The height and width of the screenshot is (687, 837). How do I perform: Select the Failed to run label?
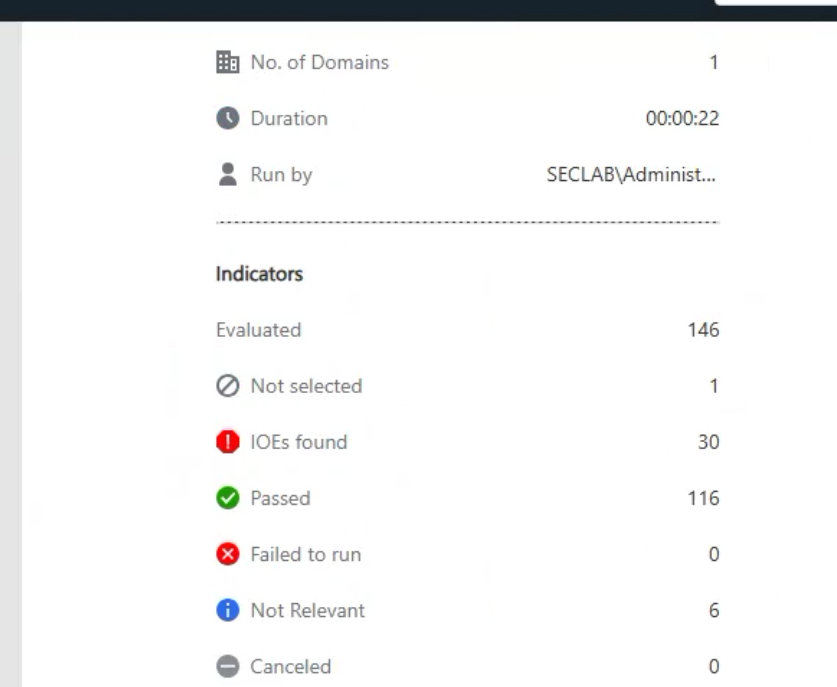(x=306, y=554)
